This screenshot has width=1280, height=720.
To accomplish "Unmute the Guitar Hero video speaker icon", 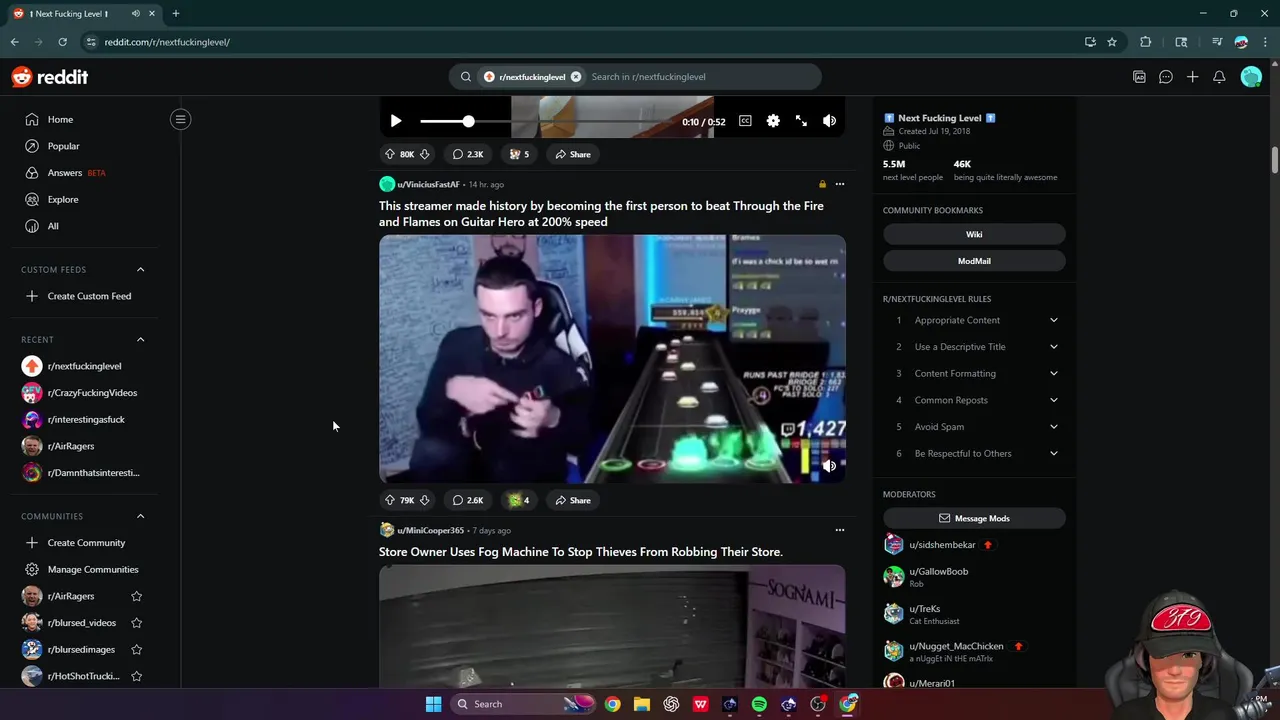I will click(x=829, y=465).
